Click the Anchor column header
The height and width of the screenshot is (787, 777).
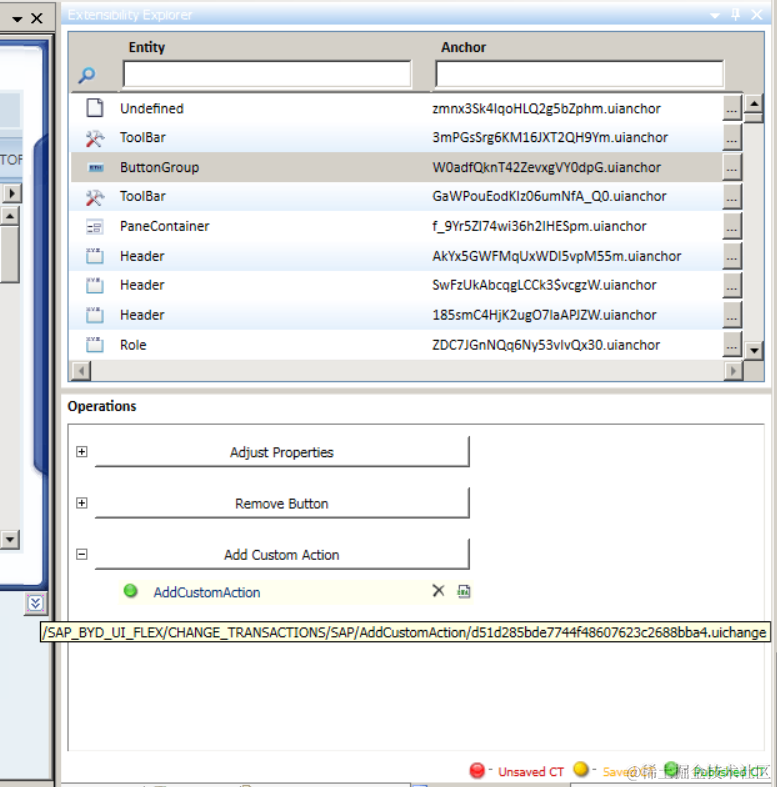(x=463, y=47)
